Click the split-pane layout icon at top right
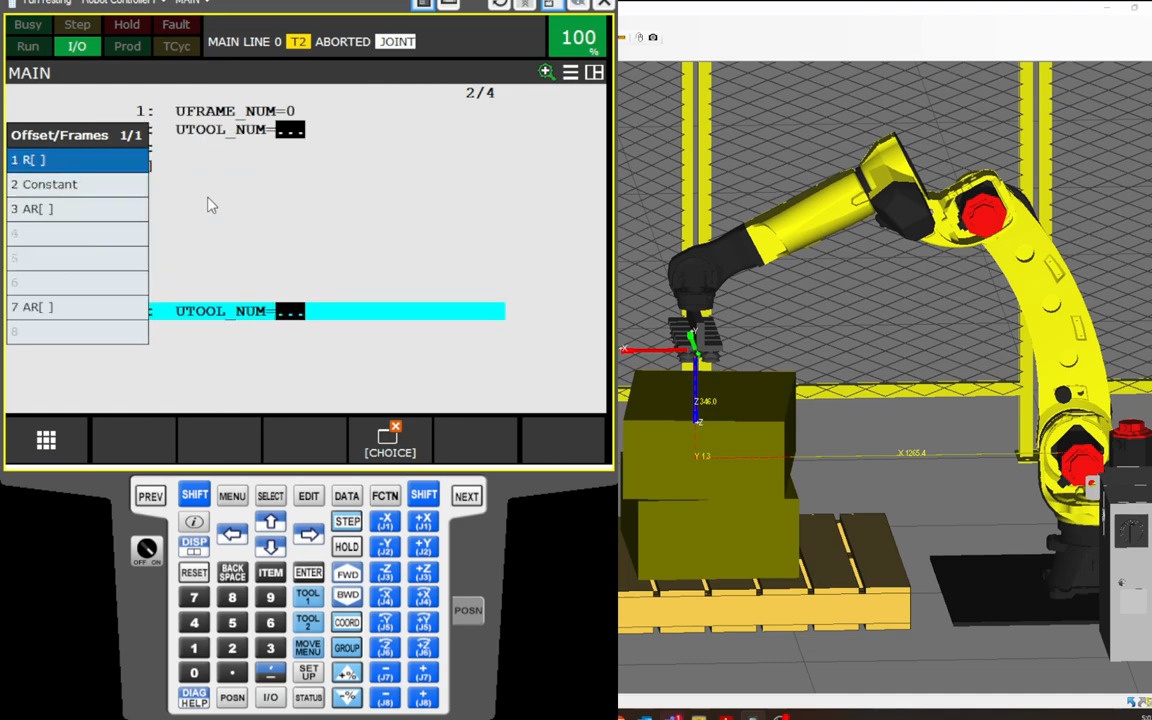The height and width of the screenshot is (720, 1152). (x=594, y=72)
